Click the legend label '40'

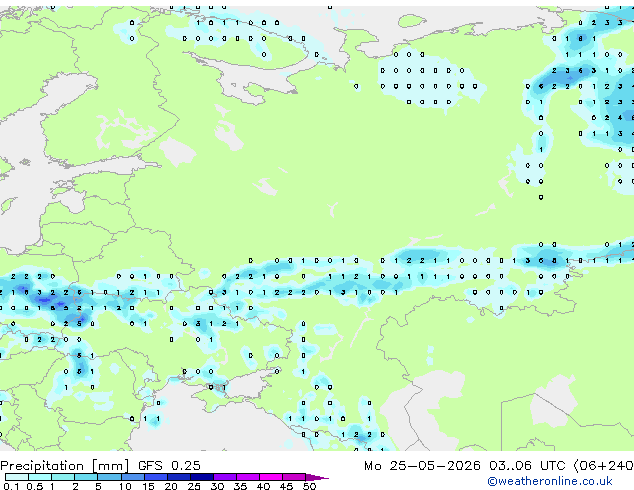(x=263, y=486)
